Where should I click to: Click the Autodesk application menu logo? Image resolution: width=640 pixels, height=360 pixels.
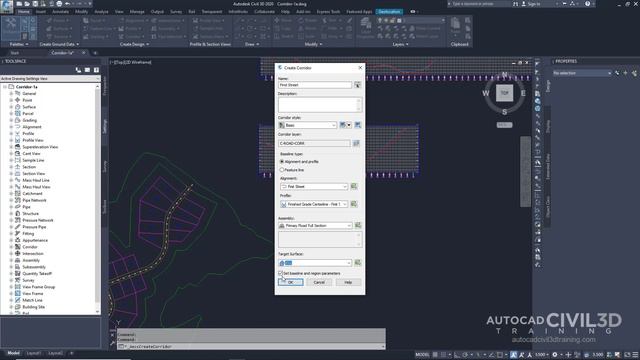[7, 6]
